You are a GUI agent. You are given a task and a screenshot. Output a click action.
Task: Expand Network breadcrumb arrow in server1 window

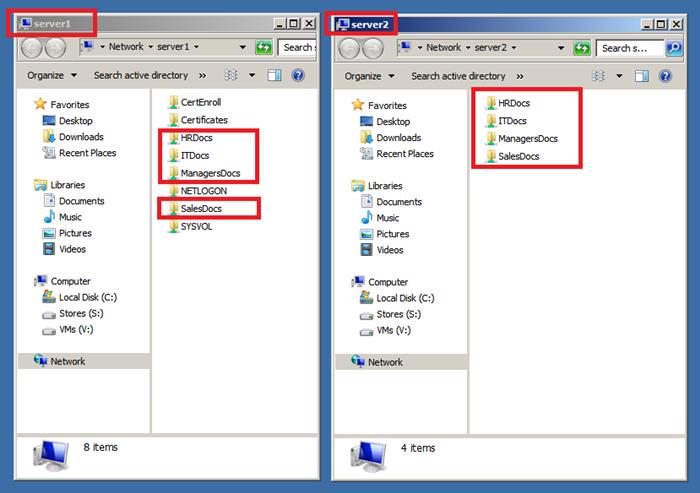click(x=150, y=46)
